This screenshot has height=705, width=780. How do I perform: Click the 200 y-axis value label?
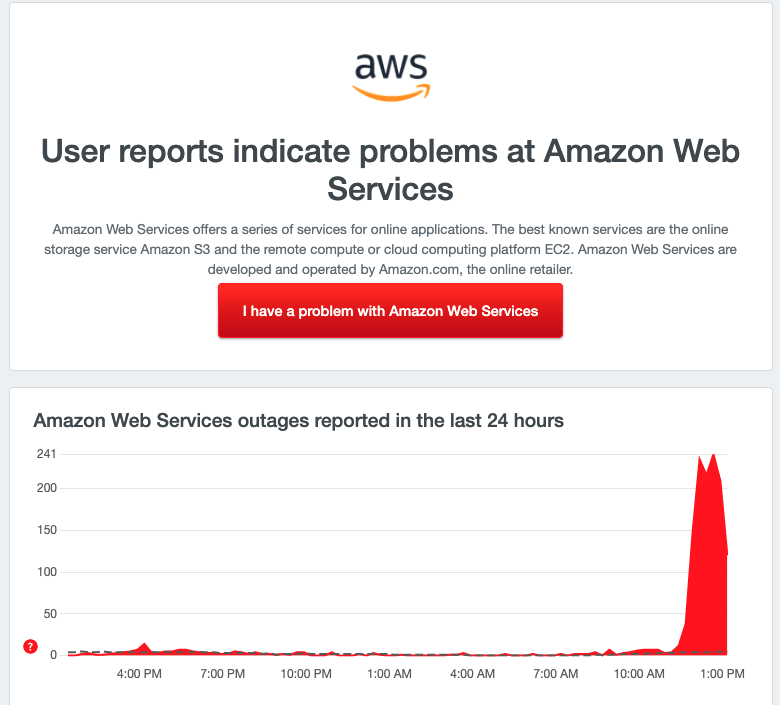47,488
